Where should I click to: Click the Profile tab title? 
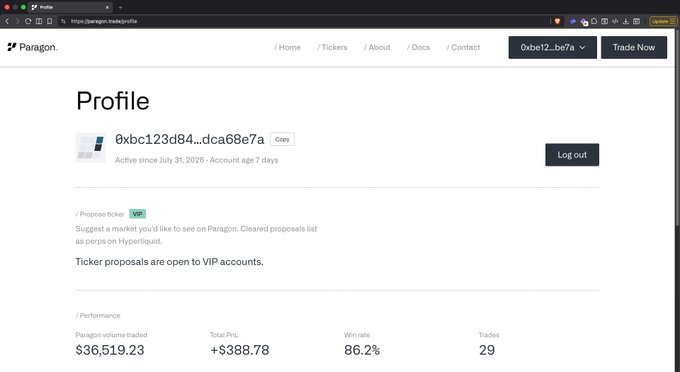click(46, 7)
